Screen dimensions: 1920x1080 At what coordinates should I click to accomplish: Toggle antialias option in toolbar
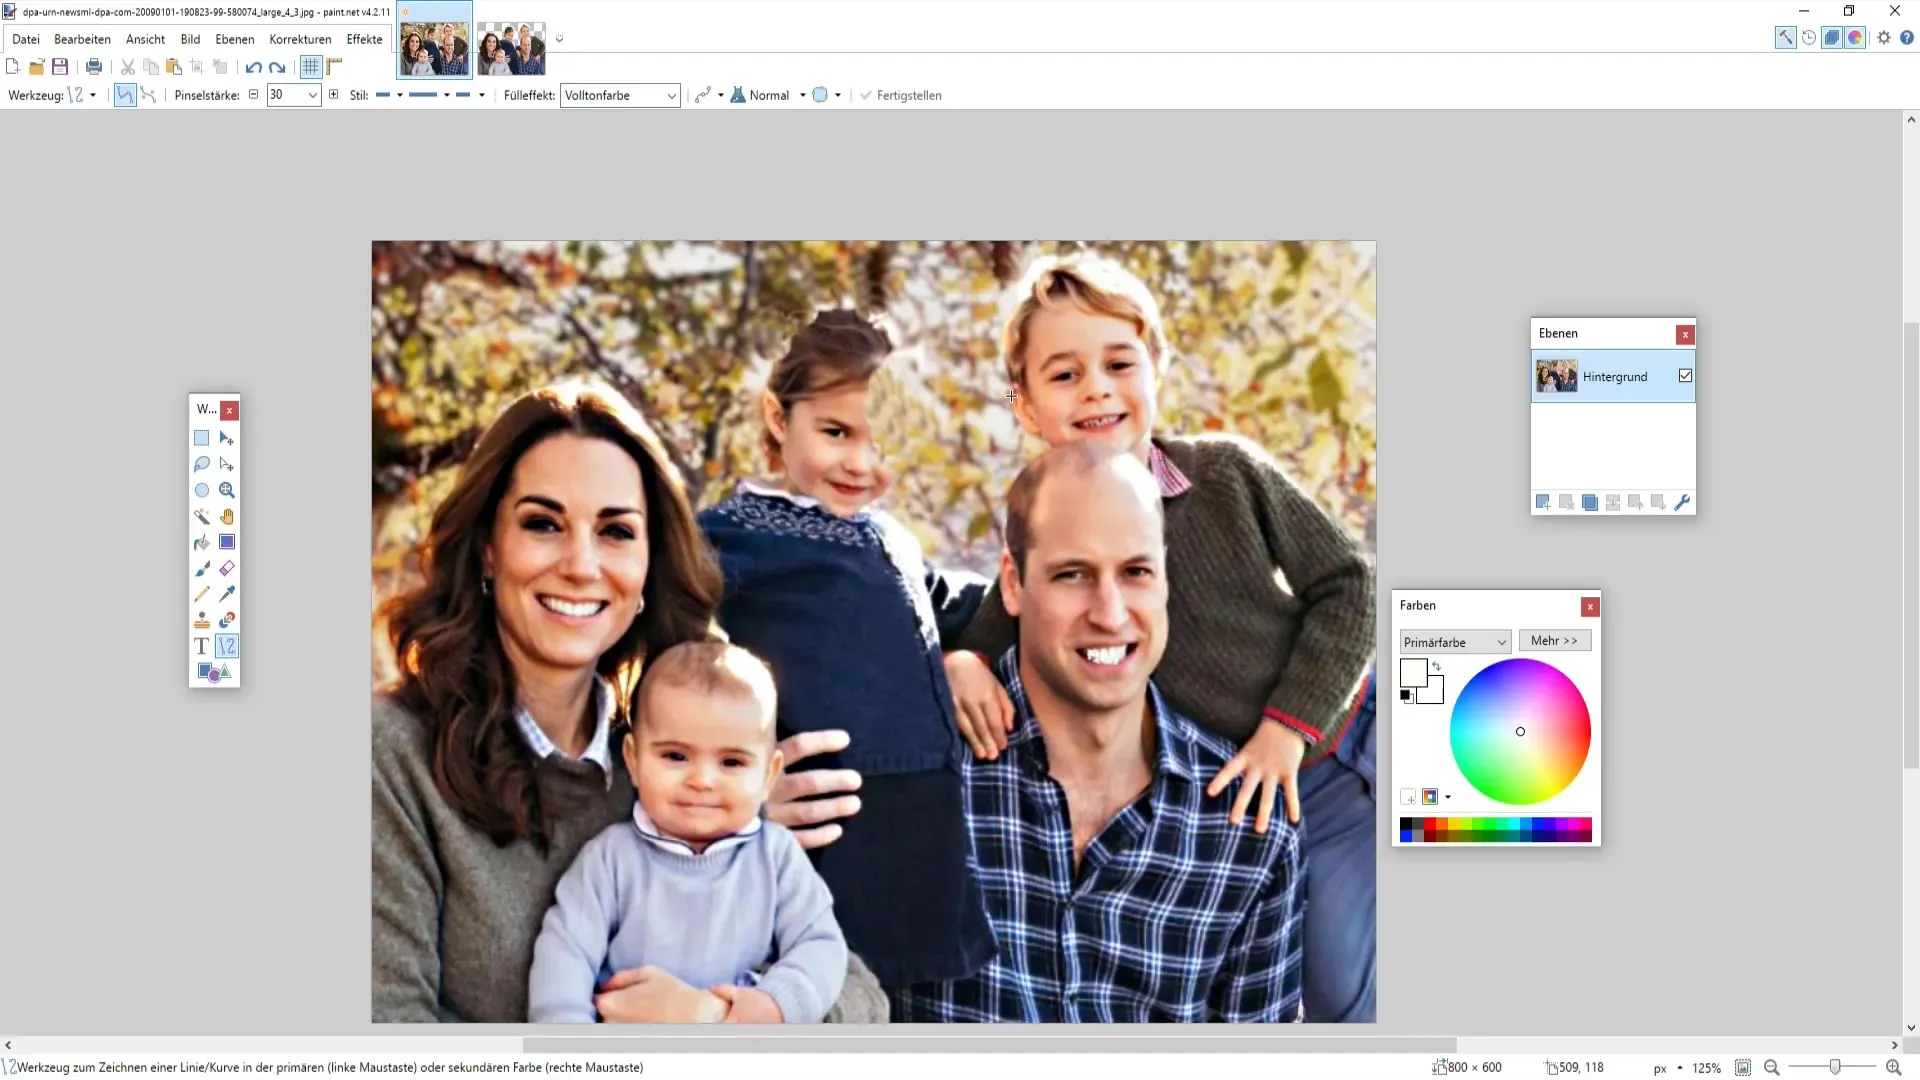(x=820, y=95)
